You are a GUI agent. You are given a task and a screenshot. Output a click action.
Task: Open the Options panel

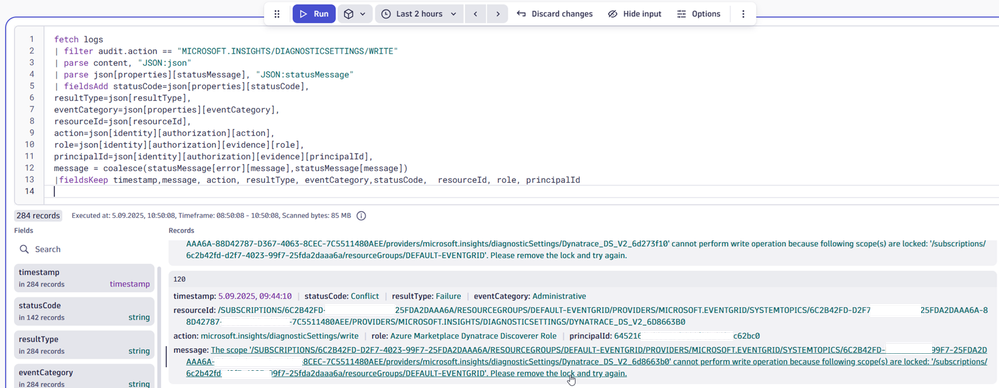699,14
